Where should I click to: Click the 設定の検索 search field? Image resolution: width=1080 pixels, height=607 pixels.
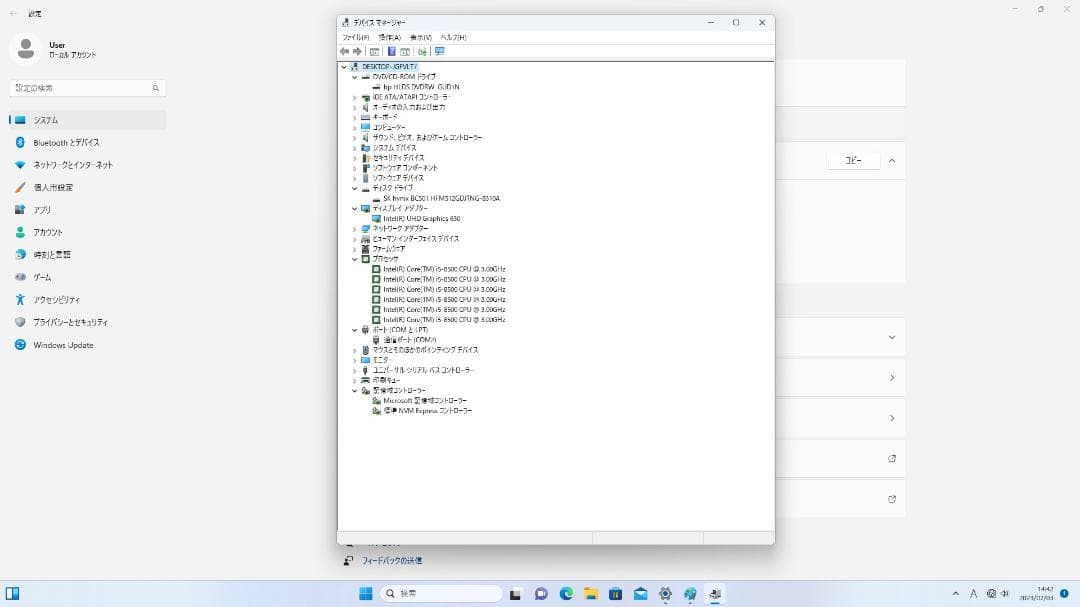85,87
